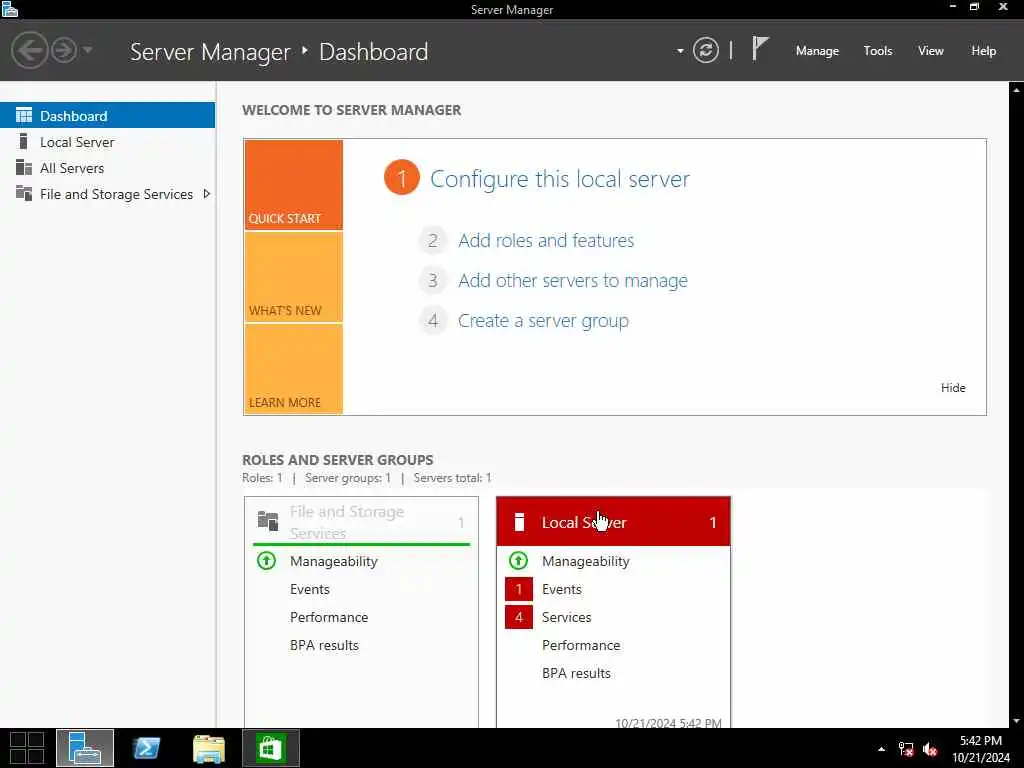This screenshot has width=1024, height=768.
Task: Click the step 3 number circle
Action: [432, 281]
